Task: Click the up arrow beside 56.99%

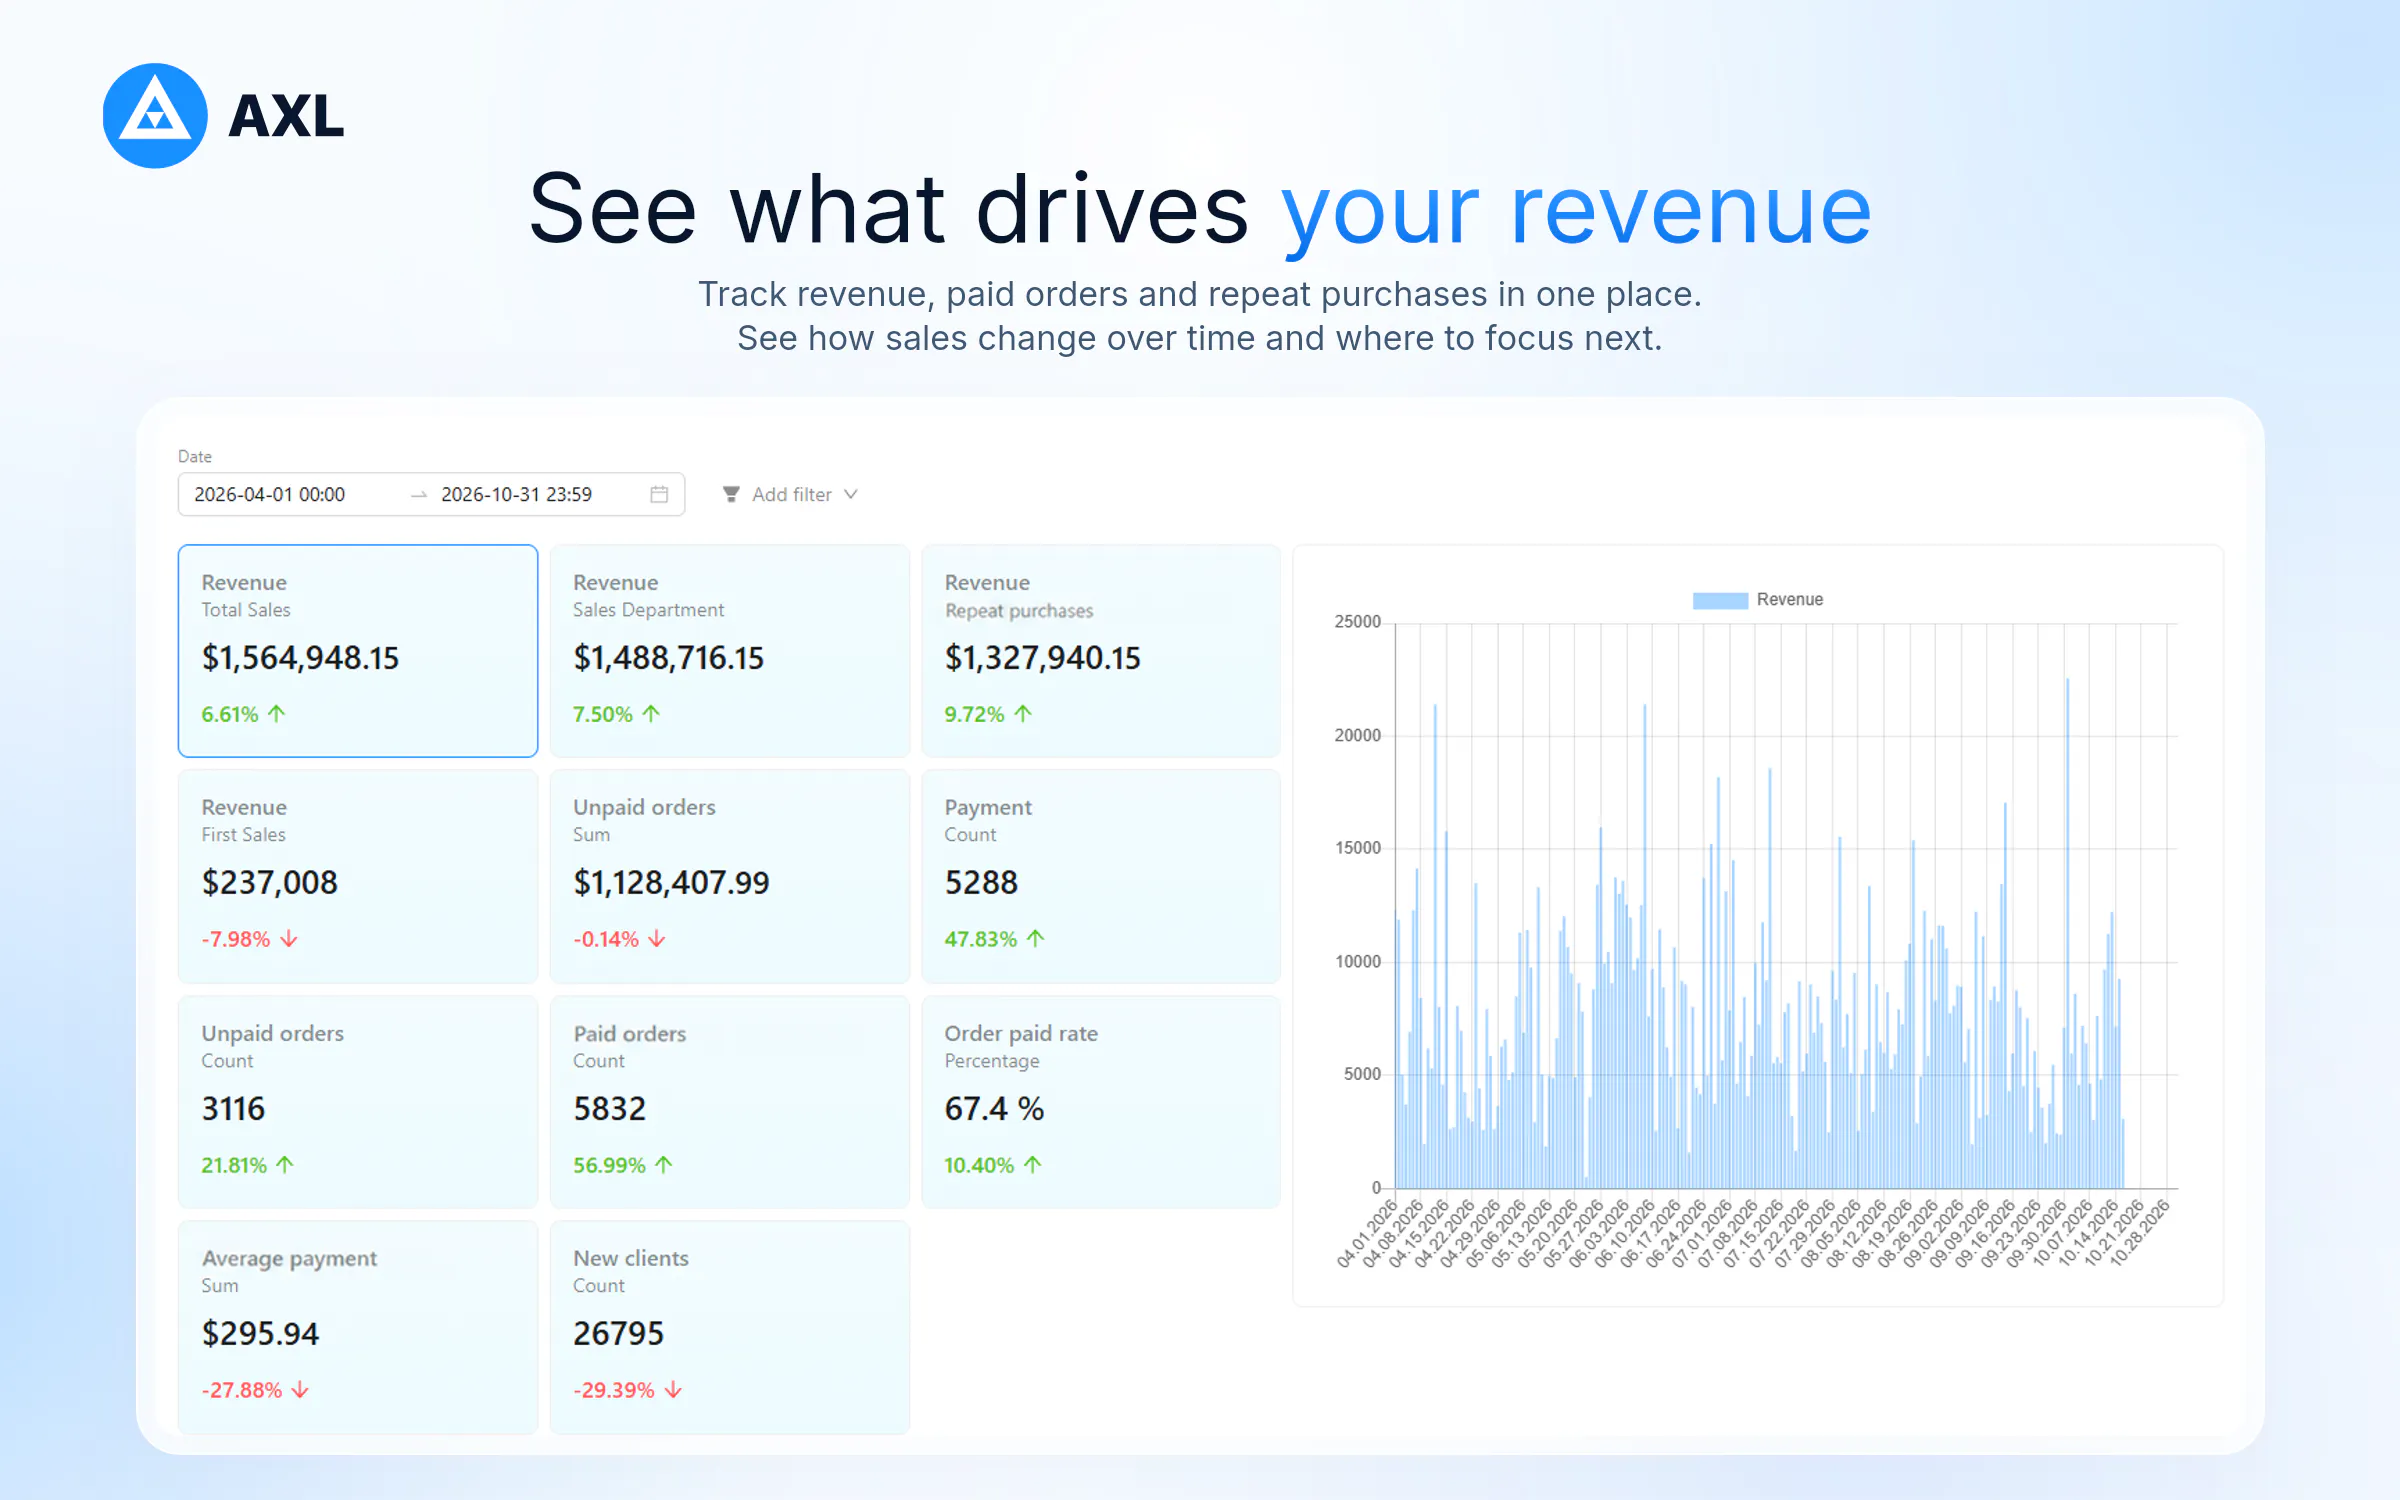Action: click(x=664, y=1165)
